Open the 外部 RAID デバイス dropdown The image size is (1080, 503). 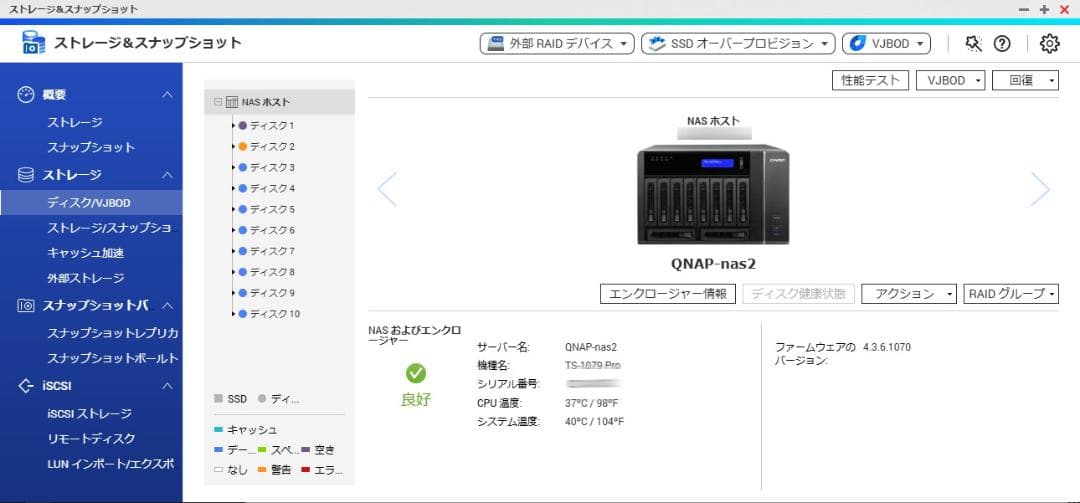[557, 43]
